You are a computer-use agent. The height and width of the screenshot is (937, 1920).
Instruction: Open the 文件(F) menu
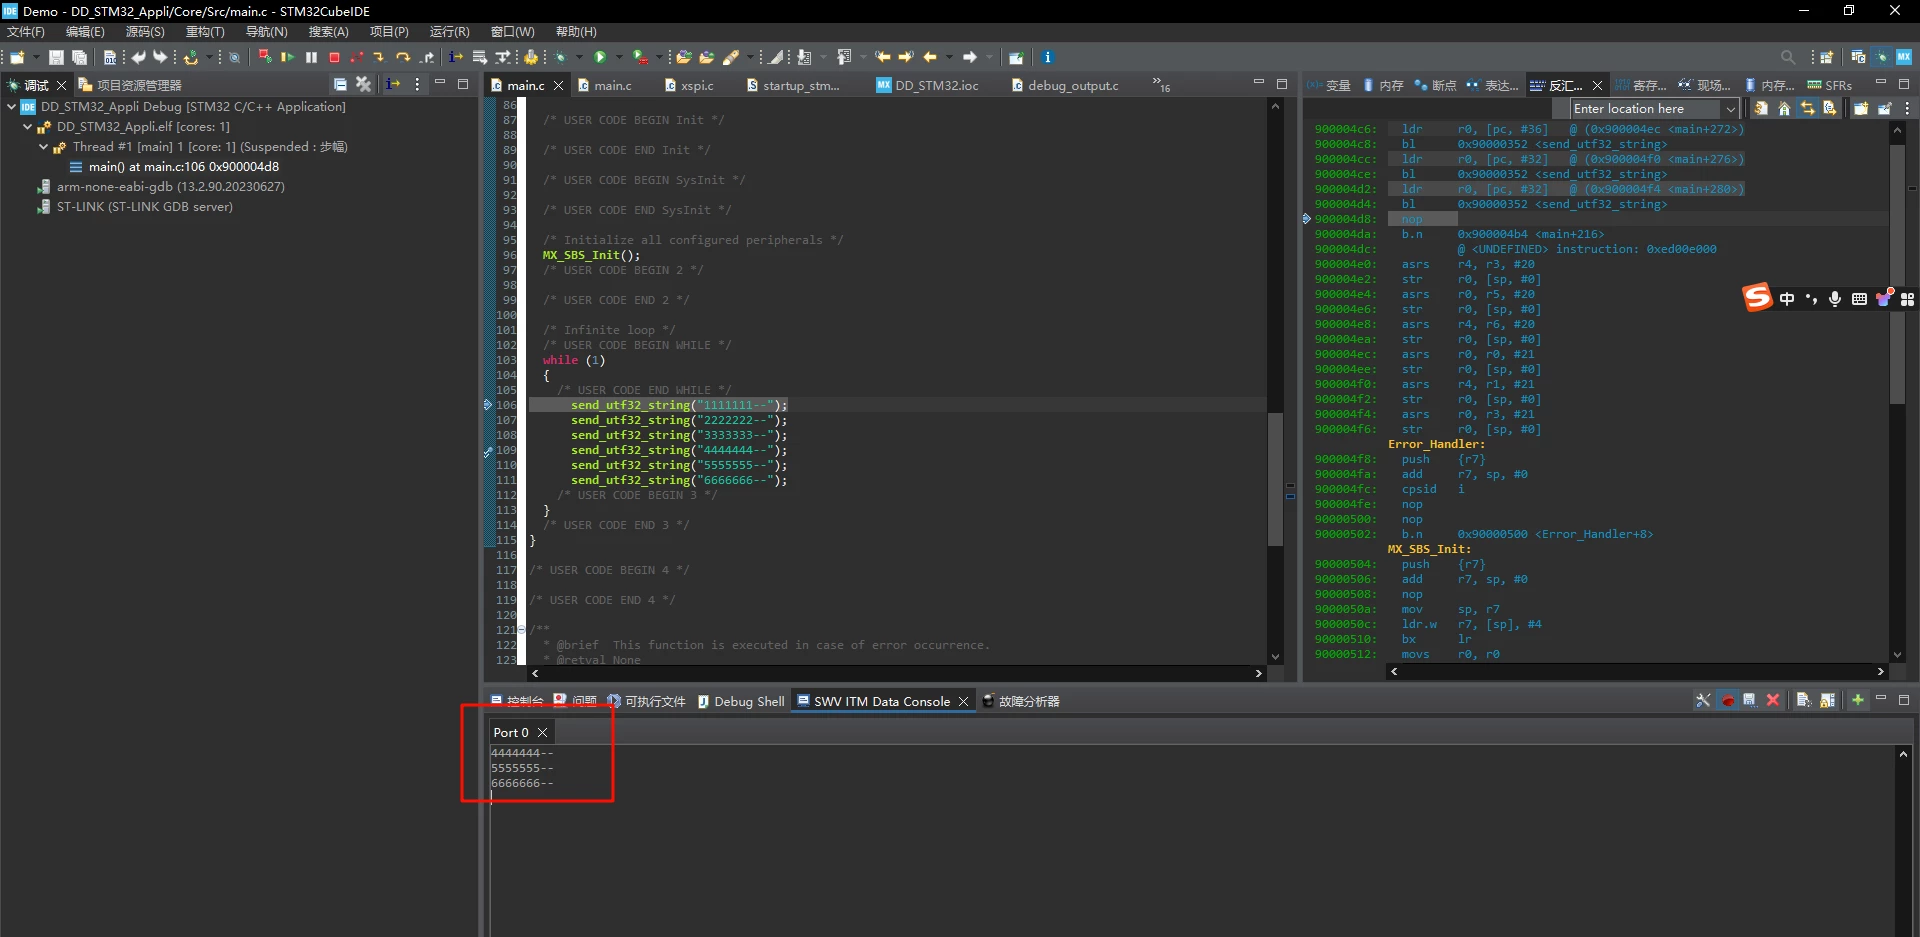pos(26,32)
